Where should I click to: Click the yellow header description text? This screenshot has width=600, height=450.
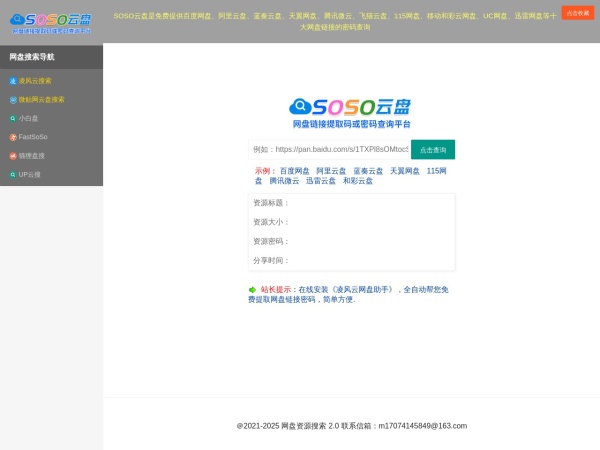point(335,21)
